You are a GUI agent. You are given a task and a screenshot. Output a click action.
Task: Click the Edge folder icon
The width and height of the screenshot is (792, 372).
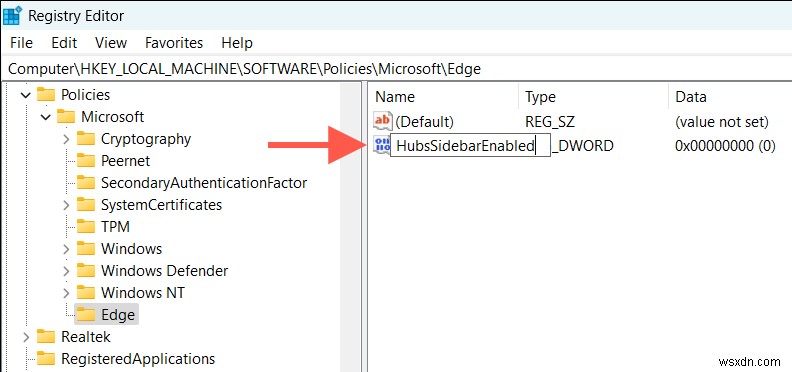pyautogui.click(x=86, y=314)
